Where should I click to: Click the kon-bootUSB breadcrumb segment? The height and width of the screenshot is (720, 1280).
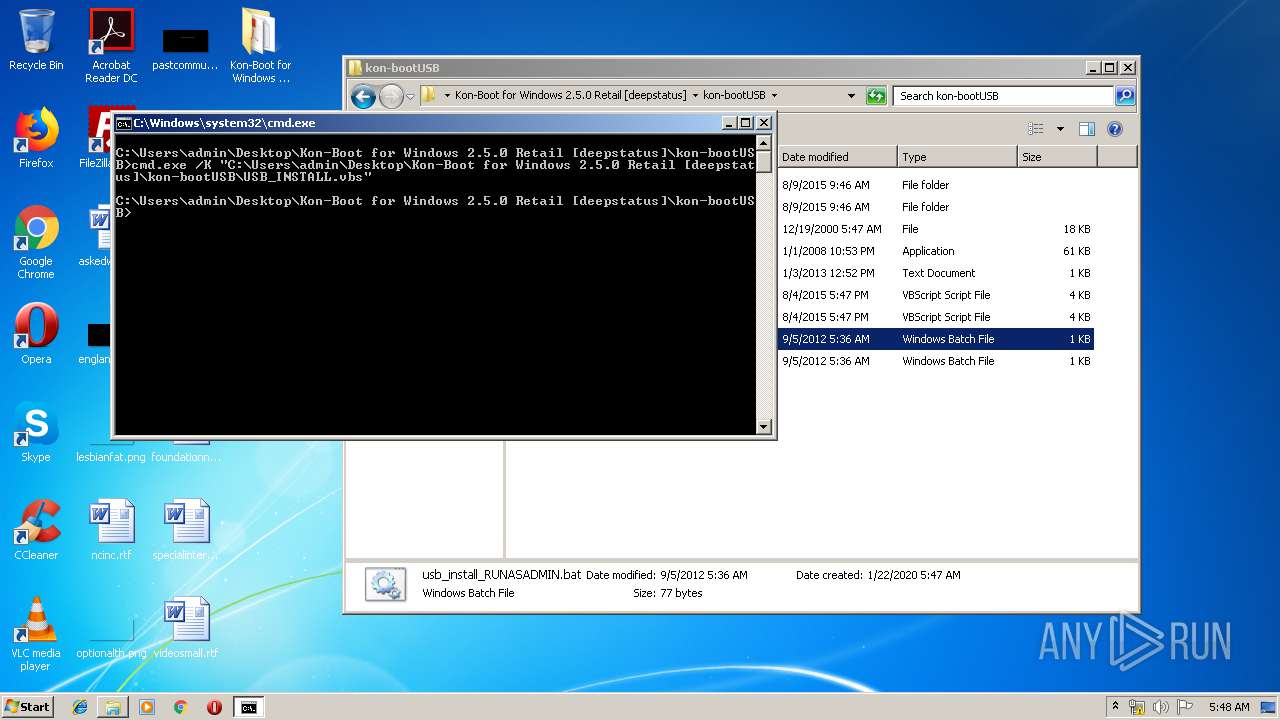pos(734,96)
